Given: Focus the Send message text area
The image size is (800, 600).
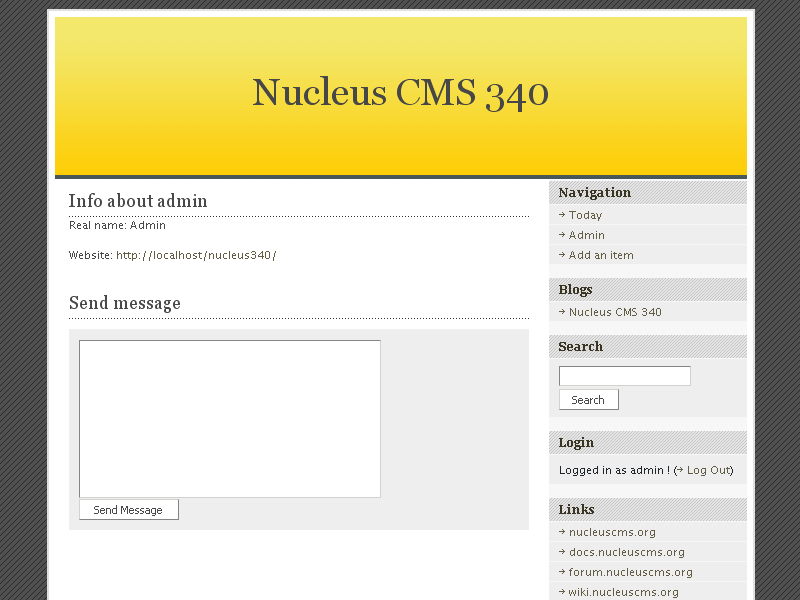Looking at the screenshot, I should 230,419.
